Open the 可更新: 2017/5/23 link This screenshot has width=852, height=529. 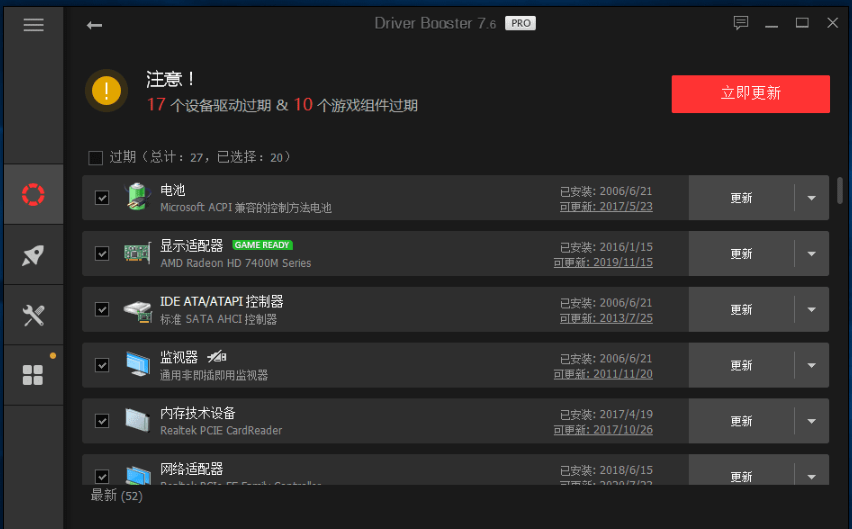[606, 206]
